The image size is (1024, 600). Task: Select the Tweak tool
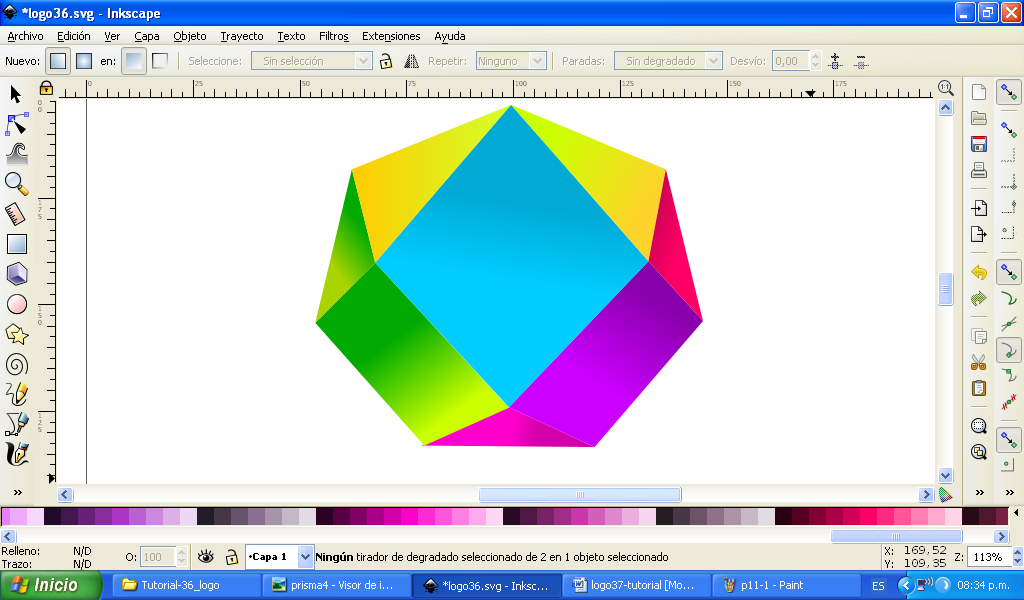pyautogui.click(x=17, y=153)
